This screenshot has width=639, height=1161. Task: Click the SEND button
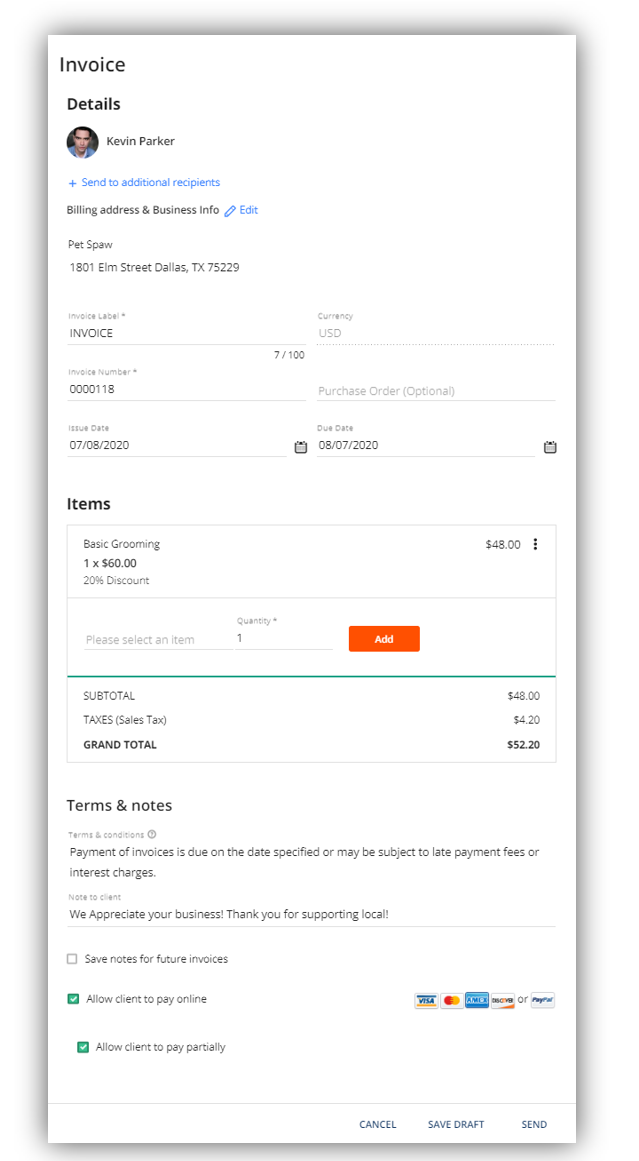534,1124
